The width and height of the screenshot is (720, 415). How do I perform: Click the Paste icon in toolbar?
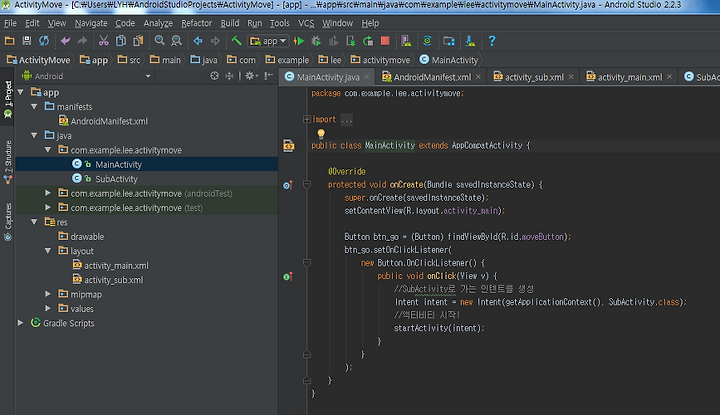click(138, 41)
